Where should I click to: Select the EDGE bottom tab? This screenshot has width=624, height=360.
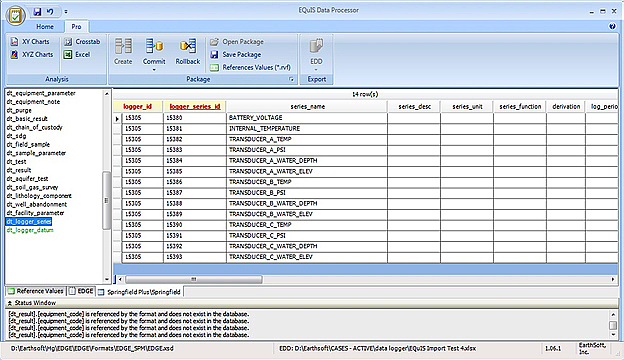pos(82,291)
